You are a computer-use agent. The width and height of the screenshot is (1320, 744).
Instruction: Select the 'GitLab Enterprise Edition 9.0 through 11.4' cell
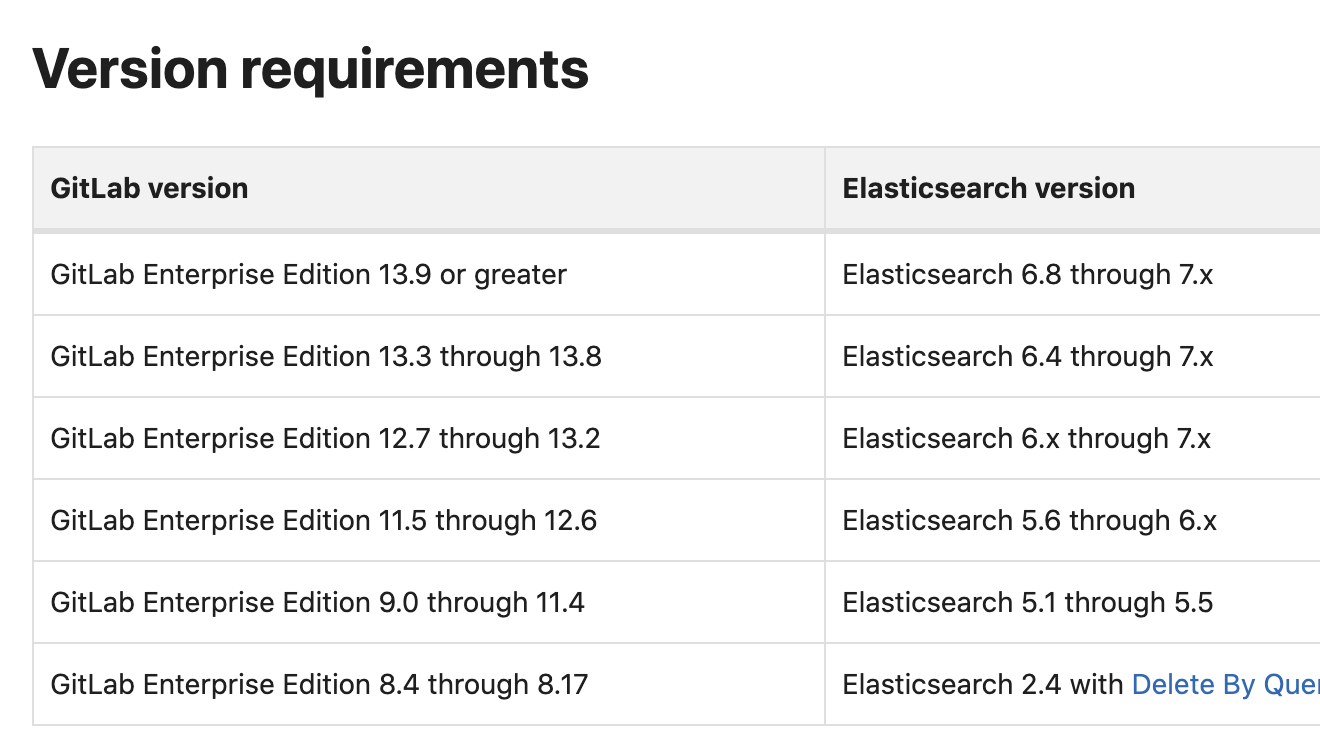(x=317, y=602)
